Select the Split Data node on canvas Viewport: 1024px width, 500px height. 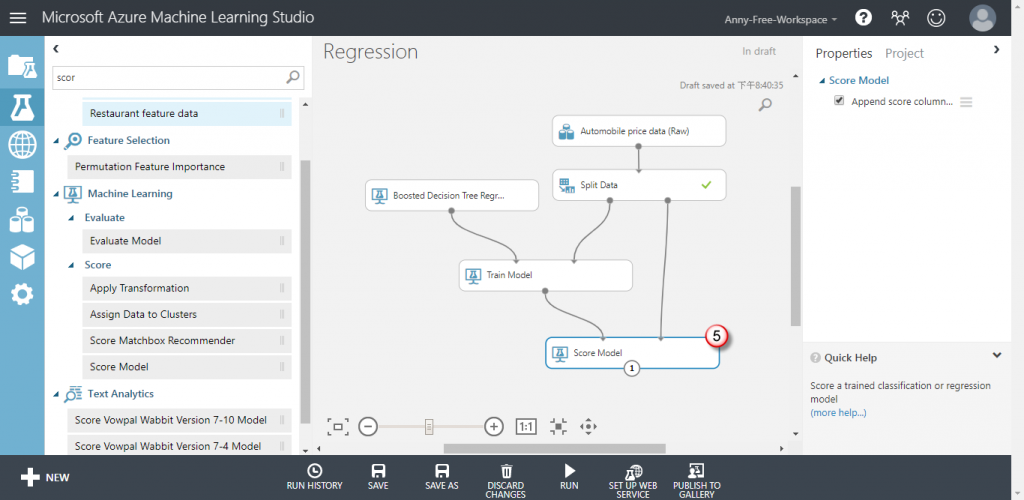(639, 185)
